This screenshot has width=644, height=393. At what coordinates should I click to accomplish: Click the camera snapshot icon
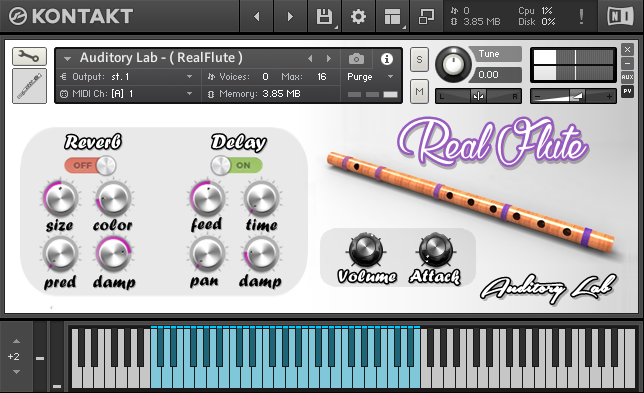point(356,59)
